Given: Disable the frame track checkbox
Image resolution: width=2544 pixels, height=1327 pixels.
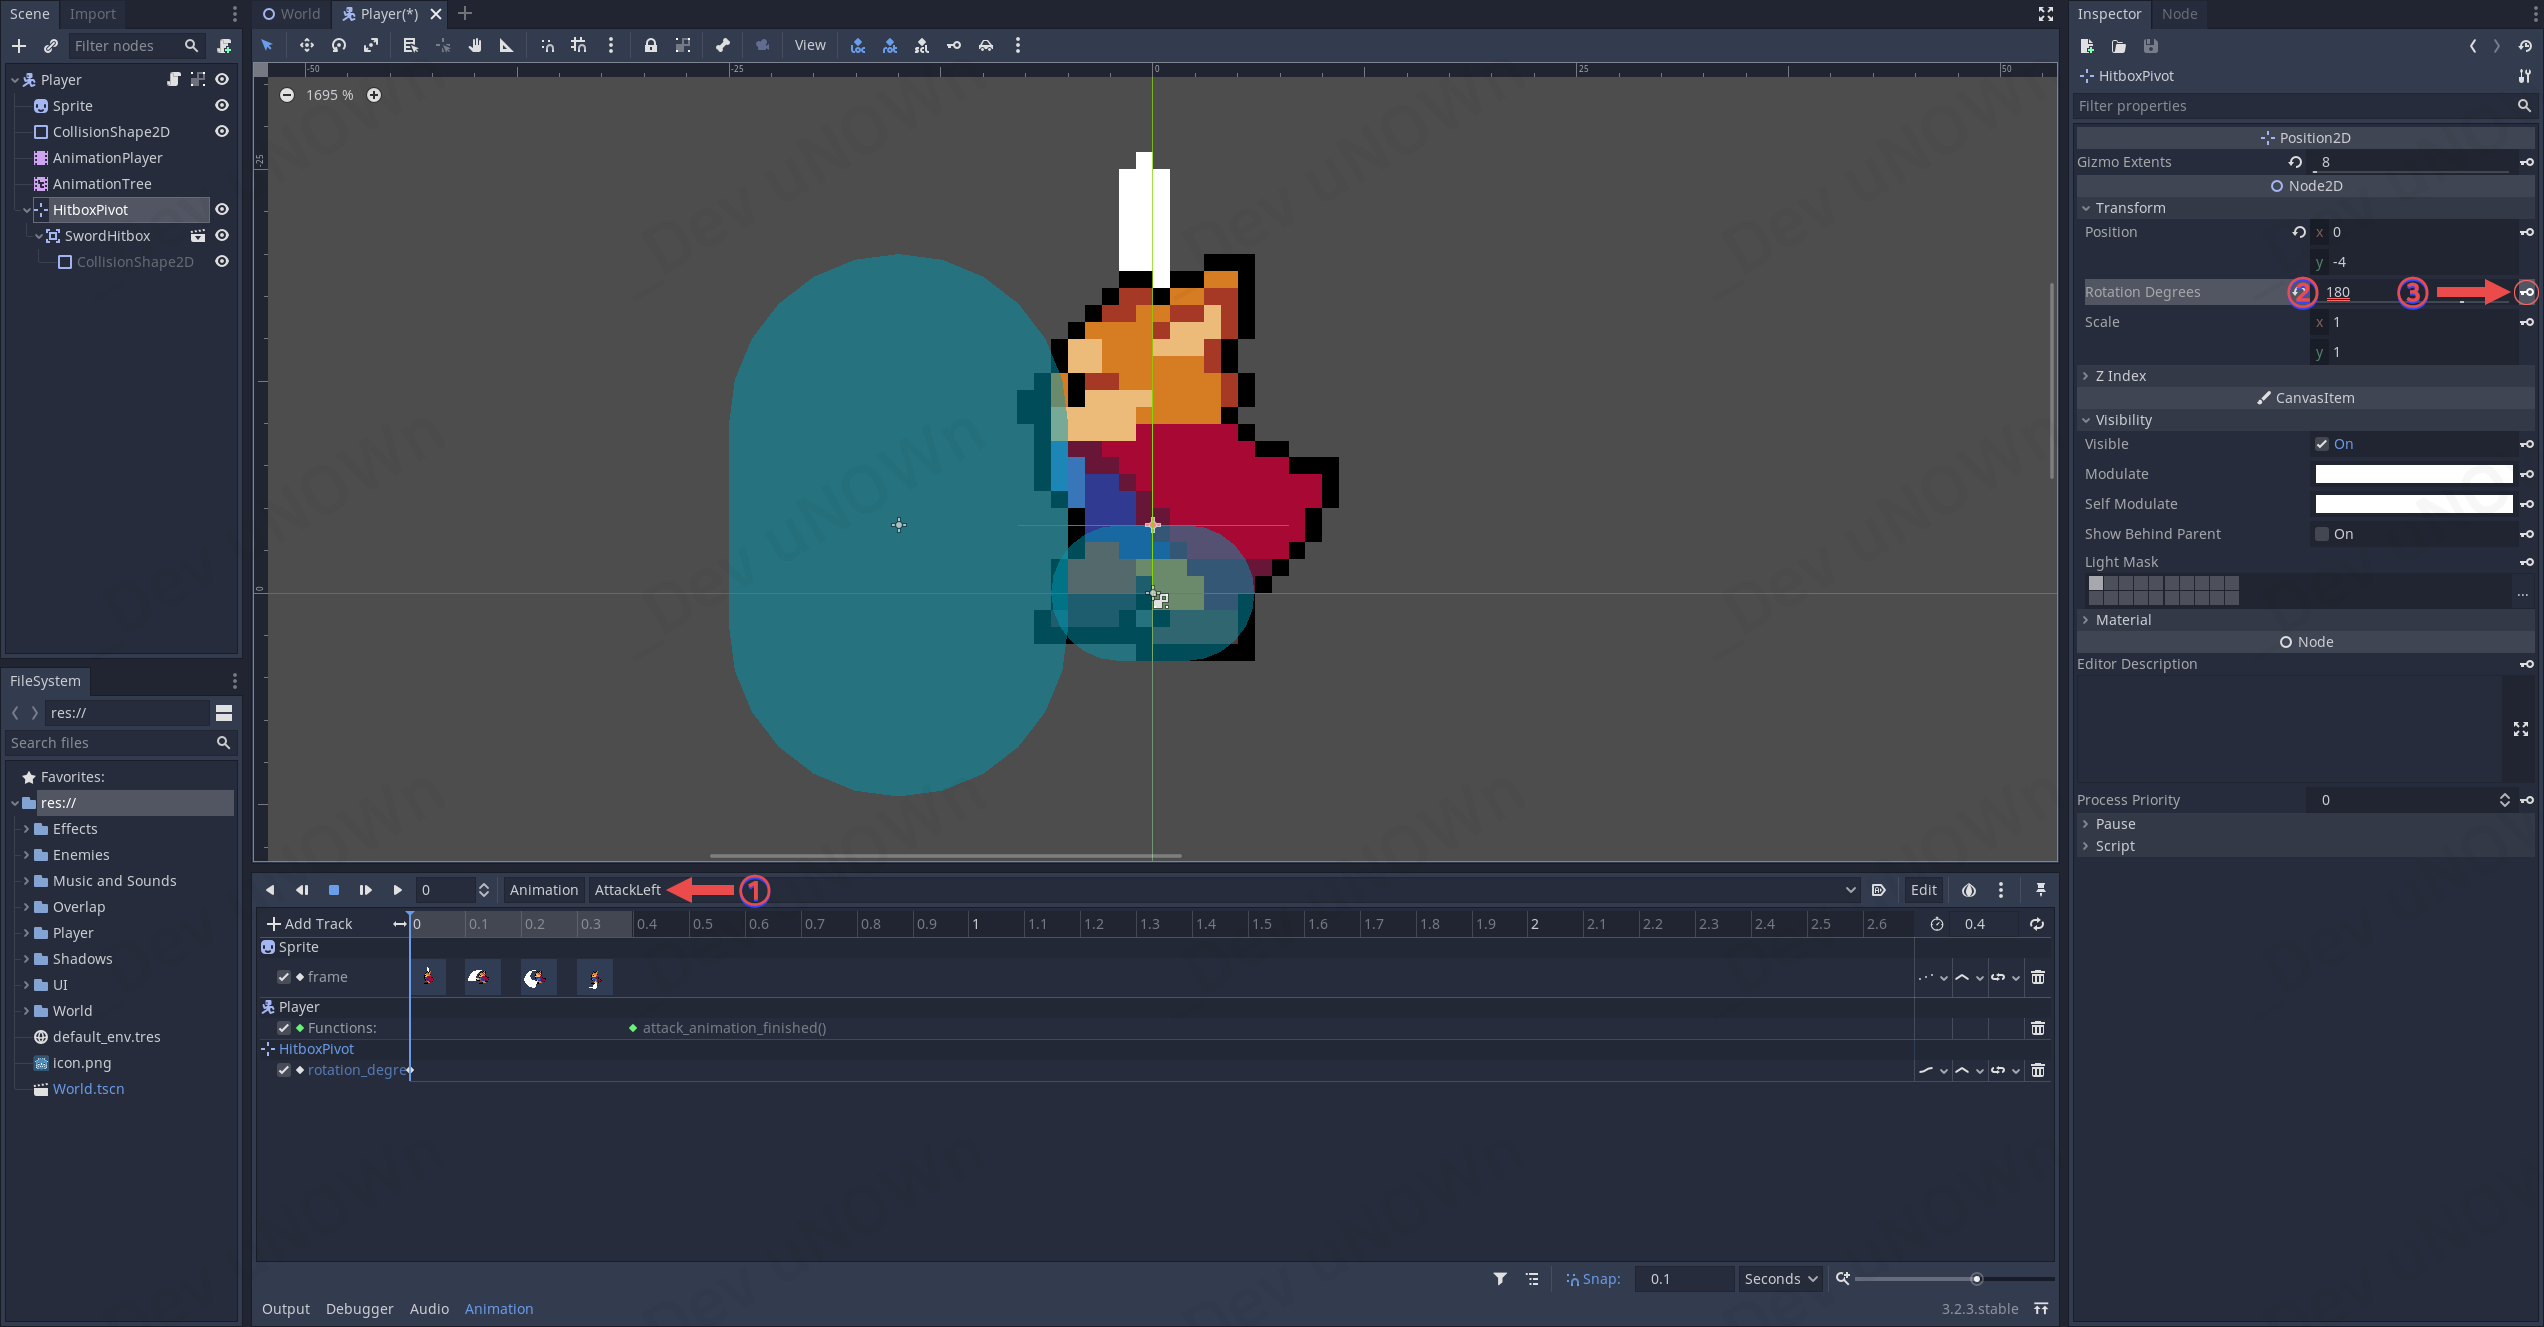Looking at the screenshot, I should click(284, 977).
